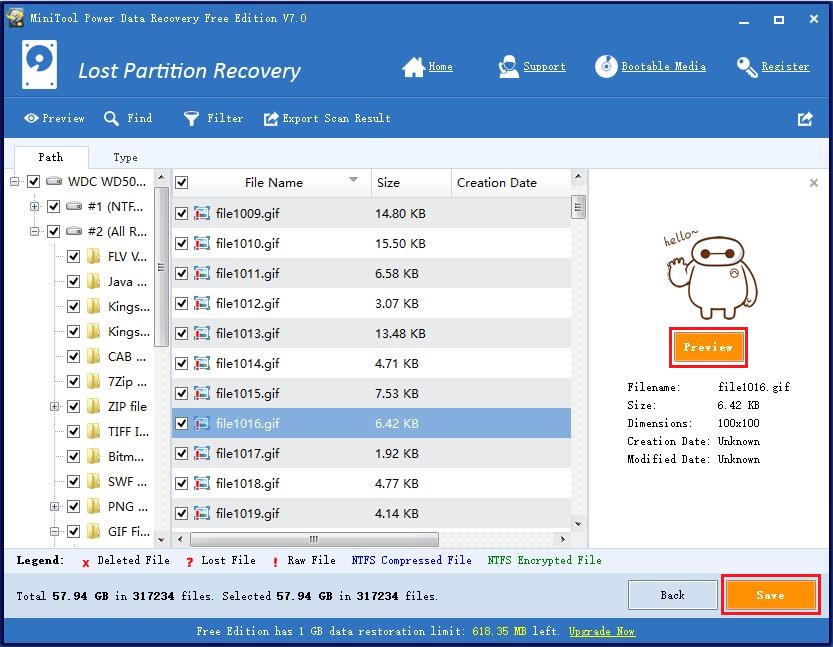
Task: Close the preview pane with the X
Action: (813, 183)
